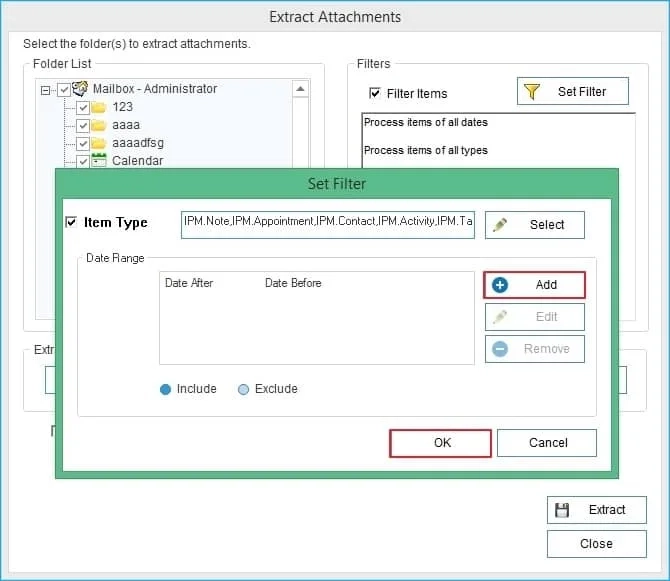This screenshot has width=670, height=581.
Task: Cancel the Set Filter dialog
Action: [x=547, y=443]
